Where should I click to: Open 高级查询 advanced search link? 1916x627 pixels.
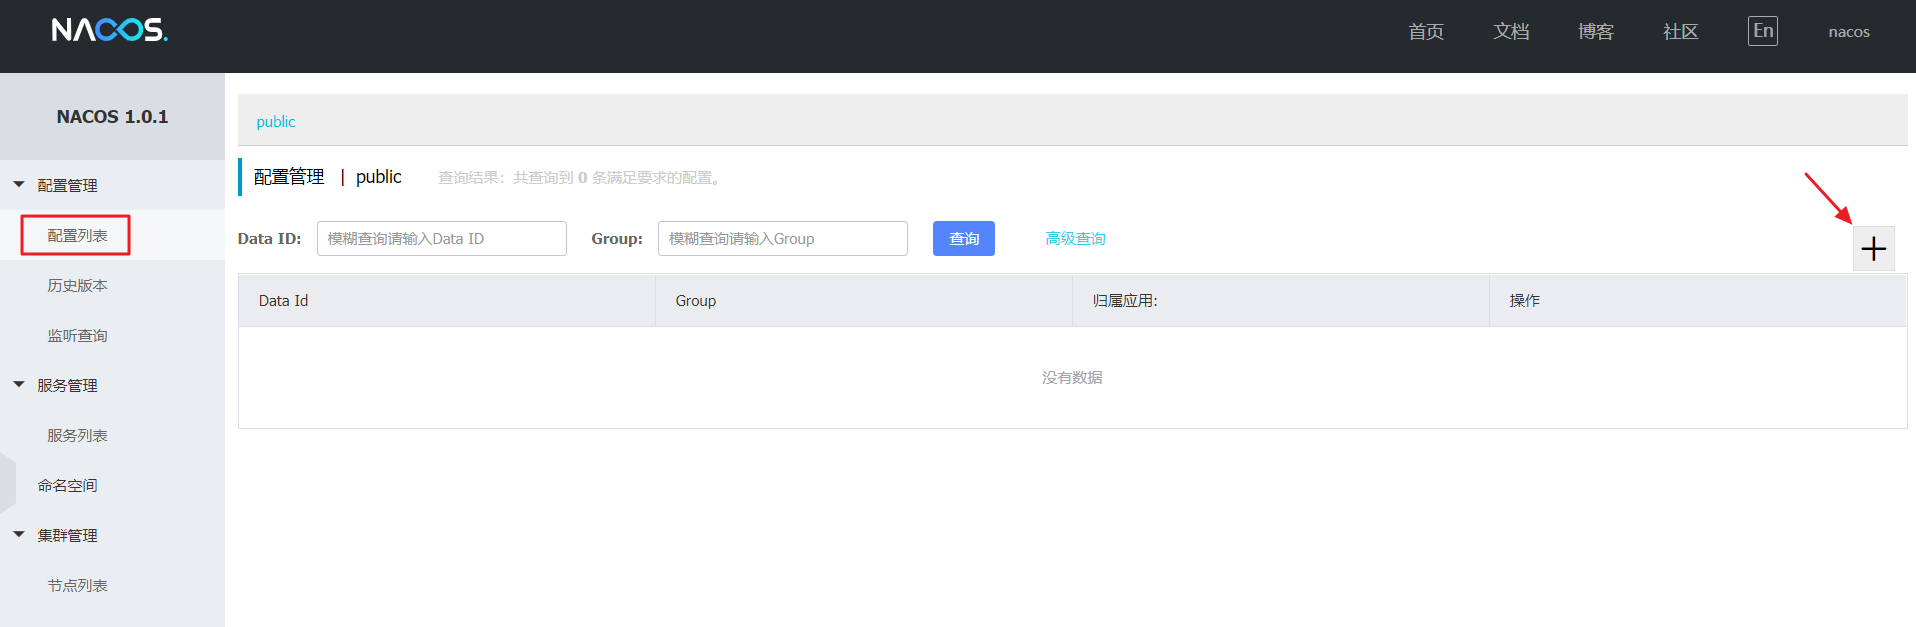coord(1075,239)
